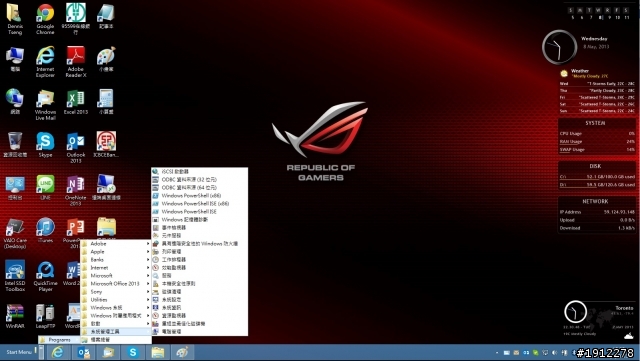Launch QuickTime Player shortcut
Image resolution: width=640 pixels, height=361 pixels.
[x=45, y=276]
